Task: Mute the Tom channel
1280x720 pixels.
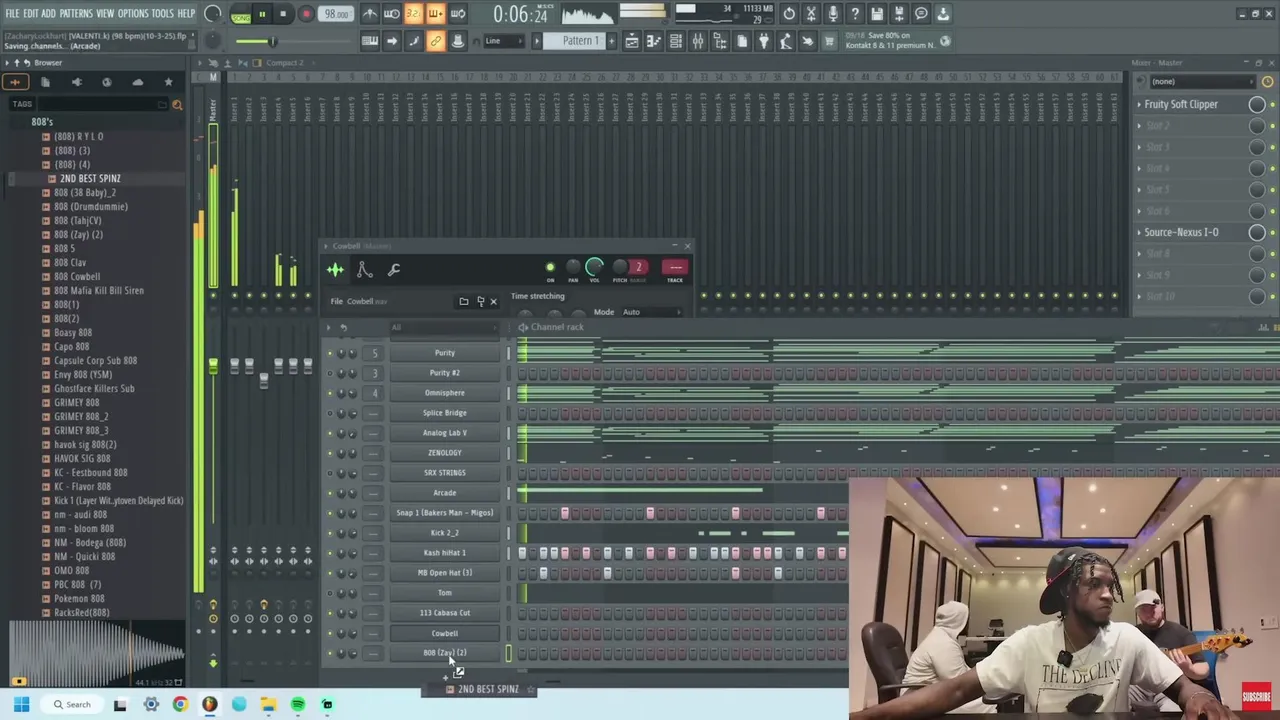Action: coord(330,593)
